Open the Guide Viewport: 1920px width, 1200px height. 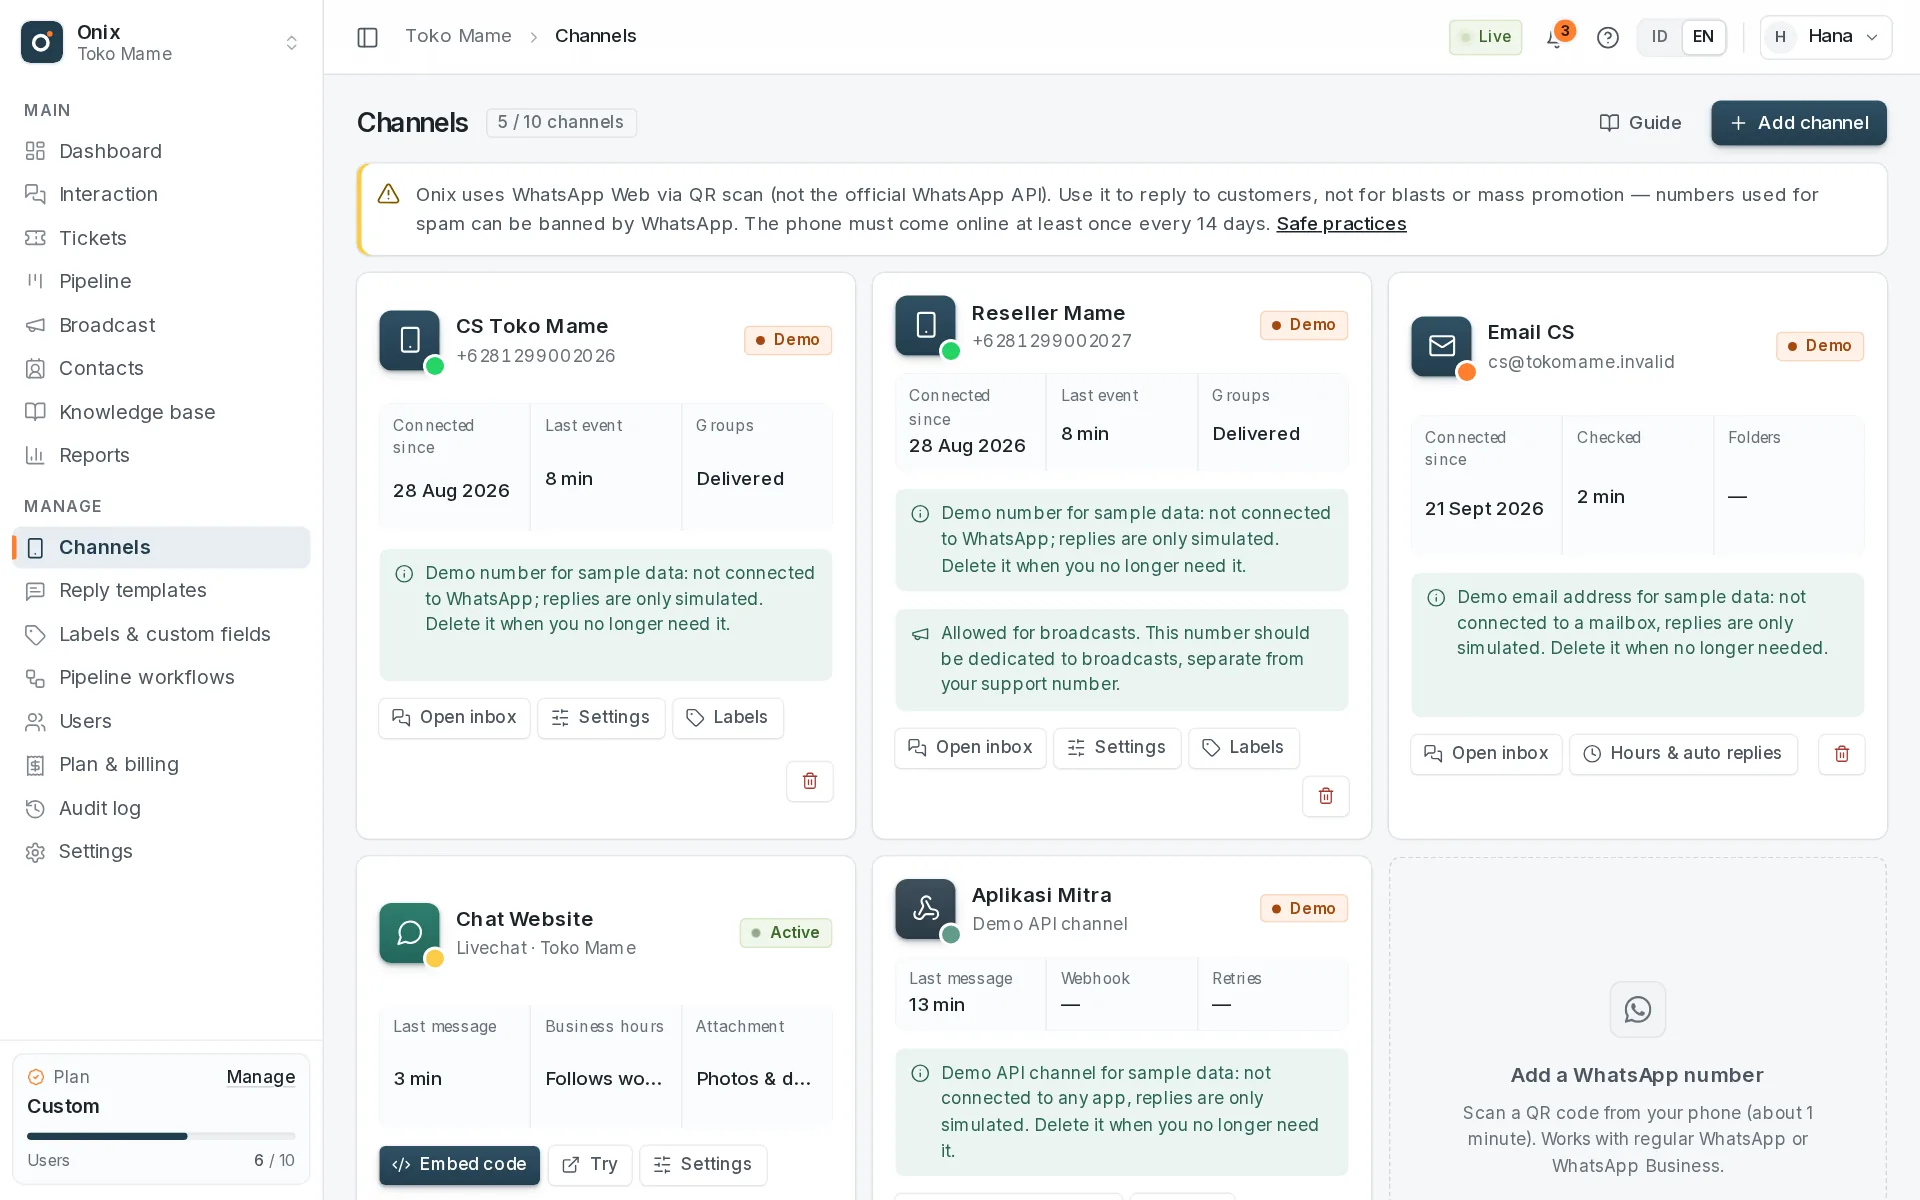(x=1640, y=123)
